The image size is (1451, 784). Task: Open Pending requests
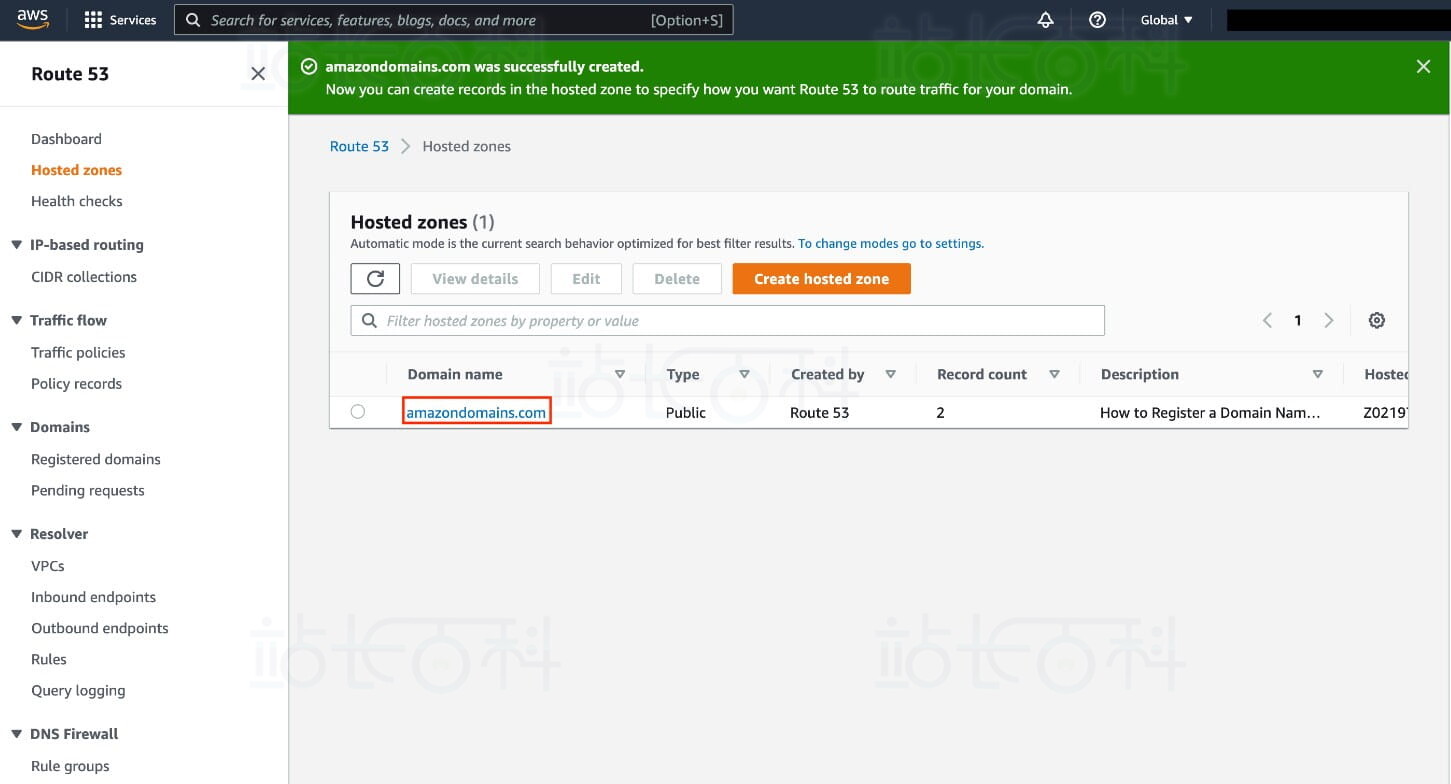88,491
